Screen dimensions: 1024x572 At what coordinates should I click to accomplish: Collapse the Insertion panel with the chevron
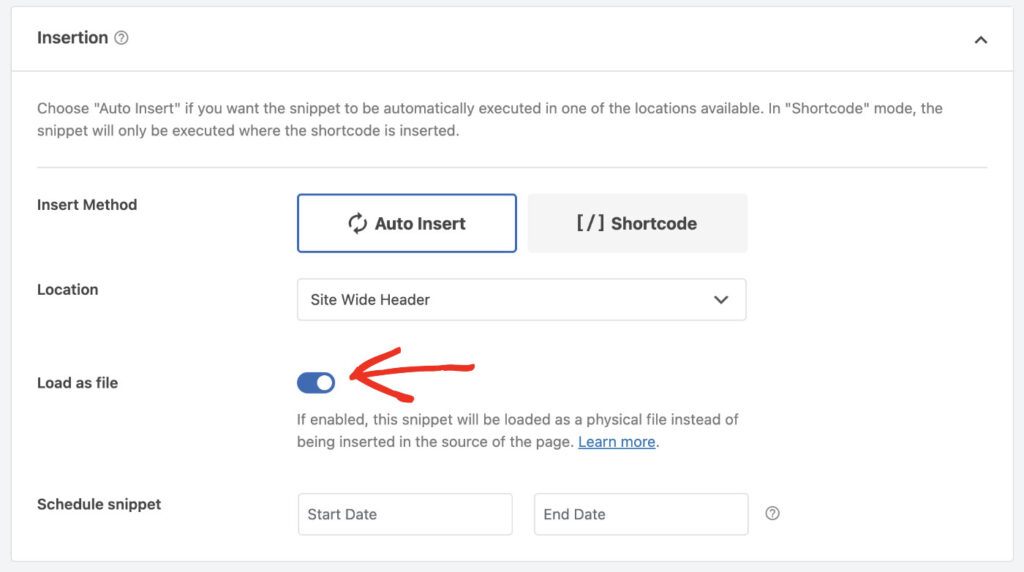[x=980, y=40]
